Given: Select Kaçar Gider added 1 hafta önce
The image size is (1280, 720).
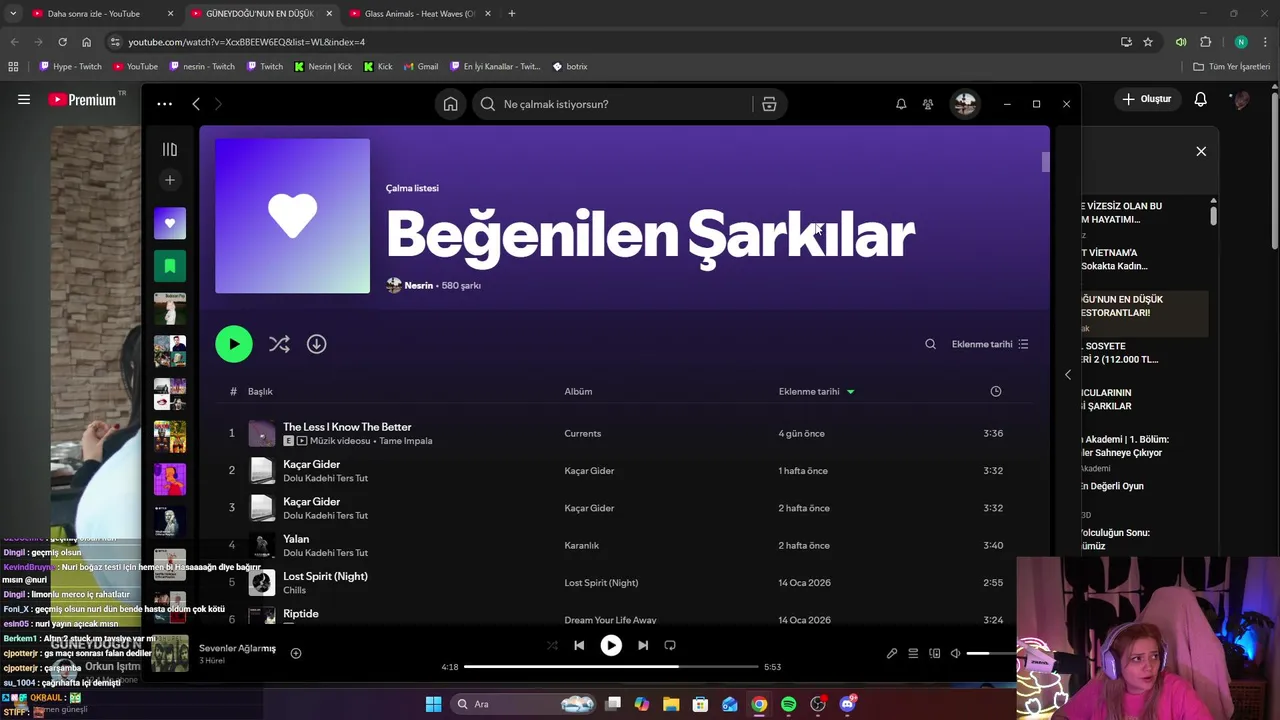Looking at the screenshot, I should coord(623,471).
